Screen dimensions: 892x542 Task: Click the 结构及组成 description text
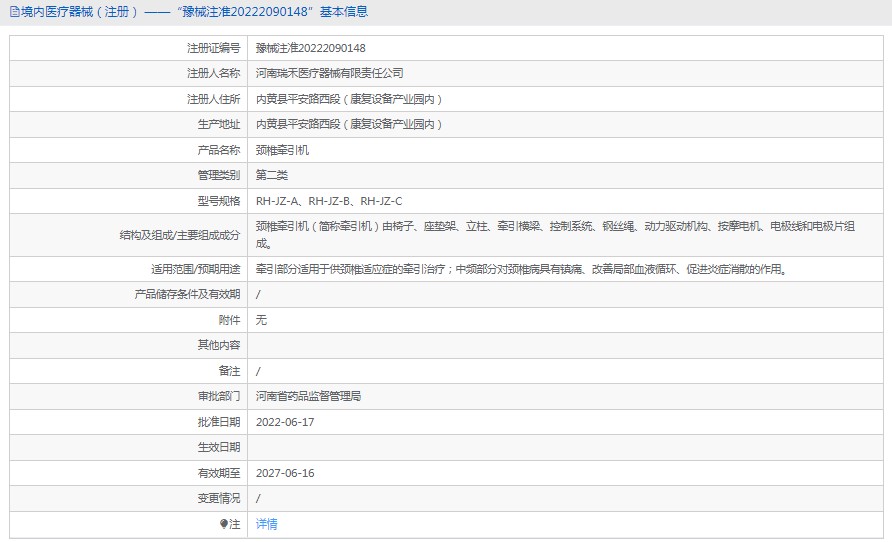click(555, 235)
